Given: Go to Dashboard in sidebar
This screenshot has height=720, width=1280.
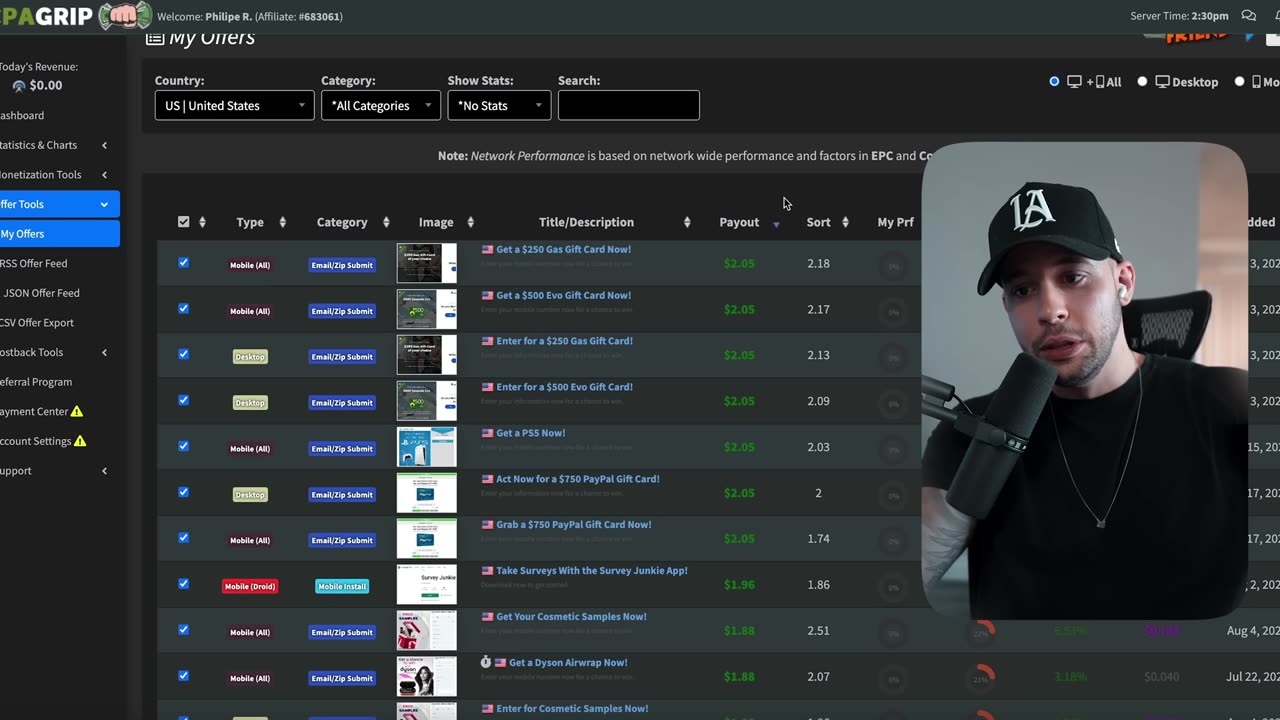Looking at the screenshot, I should point(22,115).
